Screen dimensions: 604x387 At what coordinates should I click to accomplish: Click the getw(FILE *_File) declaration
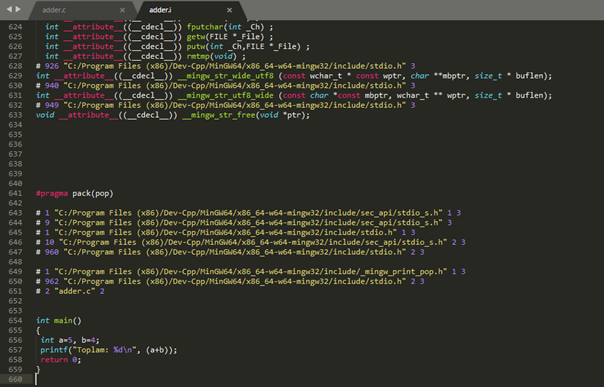(x=159, y=37)
